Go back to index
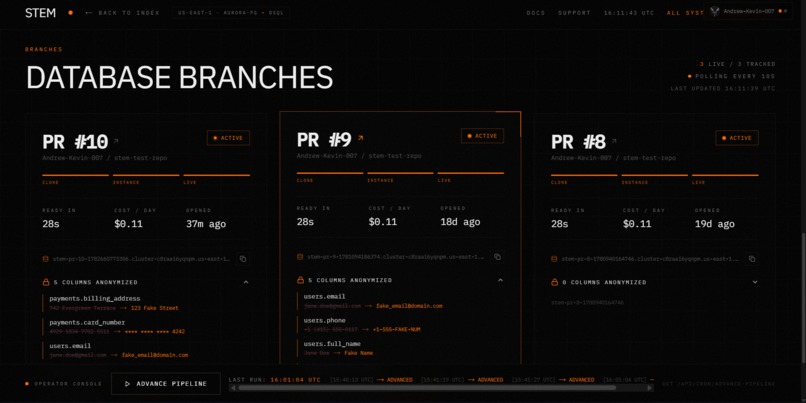The width and height of the screenshot is (806, 403). click(122, 13)
